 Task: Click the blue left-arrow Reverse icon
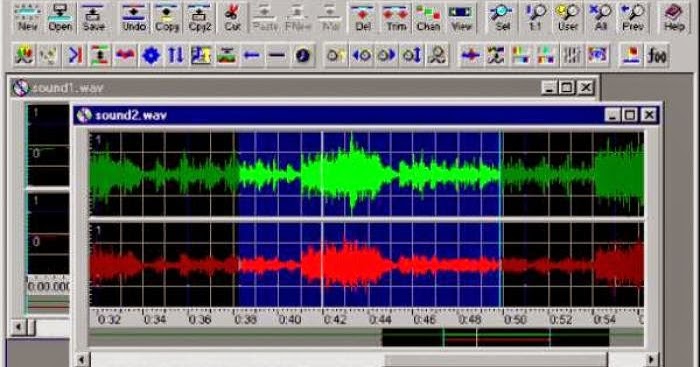pyautogui.click(x=252, y=55)
